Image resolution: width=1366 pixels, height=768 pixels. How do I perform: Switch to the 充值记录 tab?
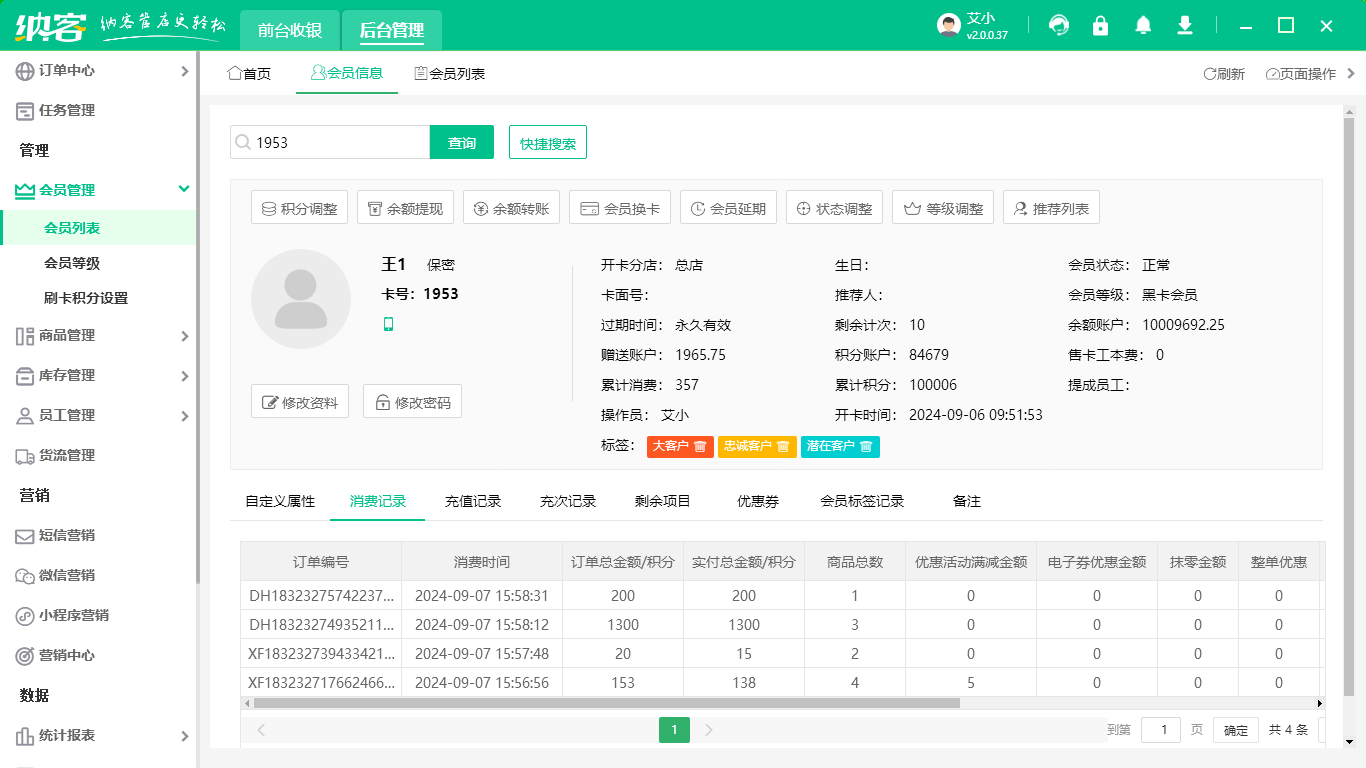(x=473, y=501)
